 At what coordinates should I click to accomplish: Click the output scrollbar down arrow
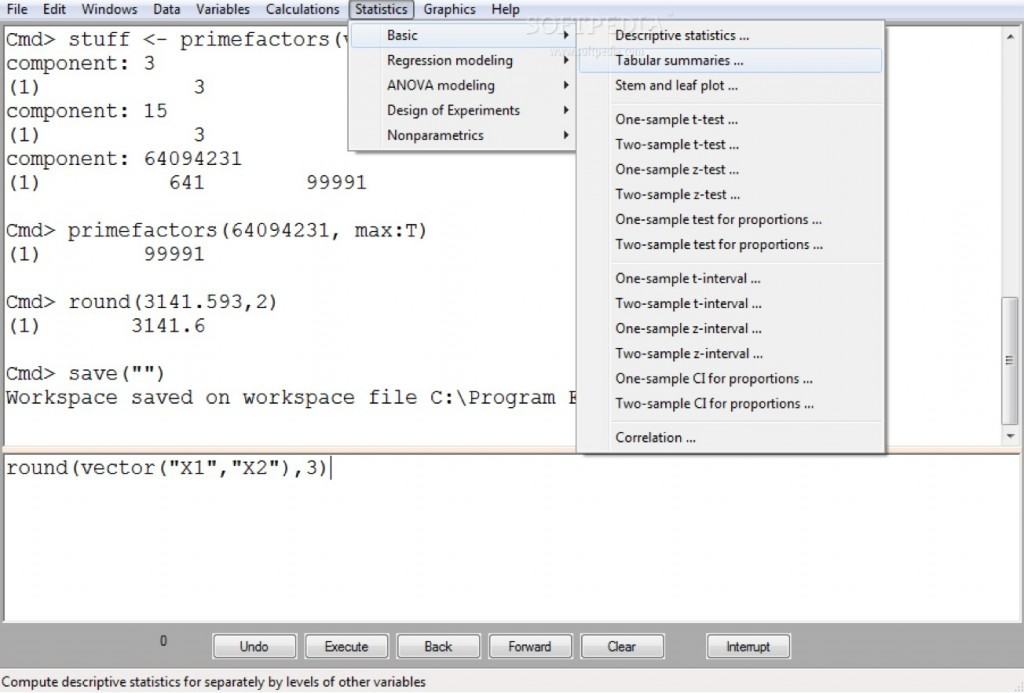click(1009, 434)
